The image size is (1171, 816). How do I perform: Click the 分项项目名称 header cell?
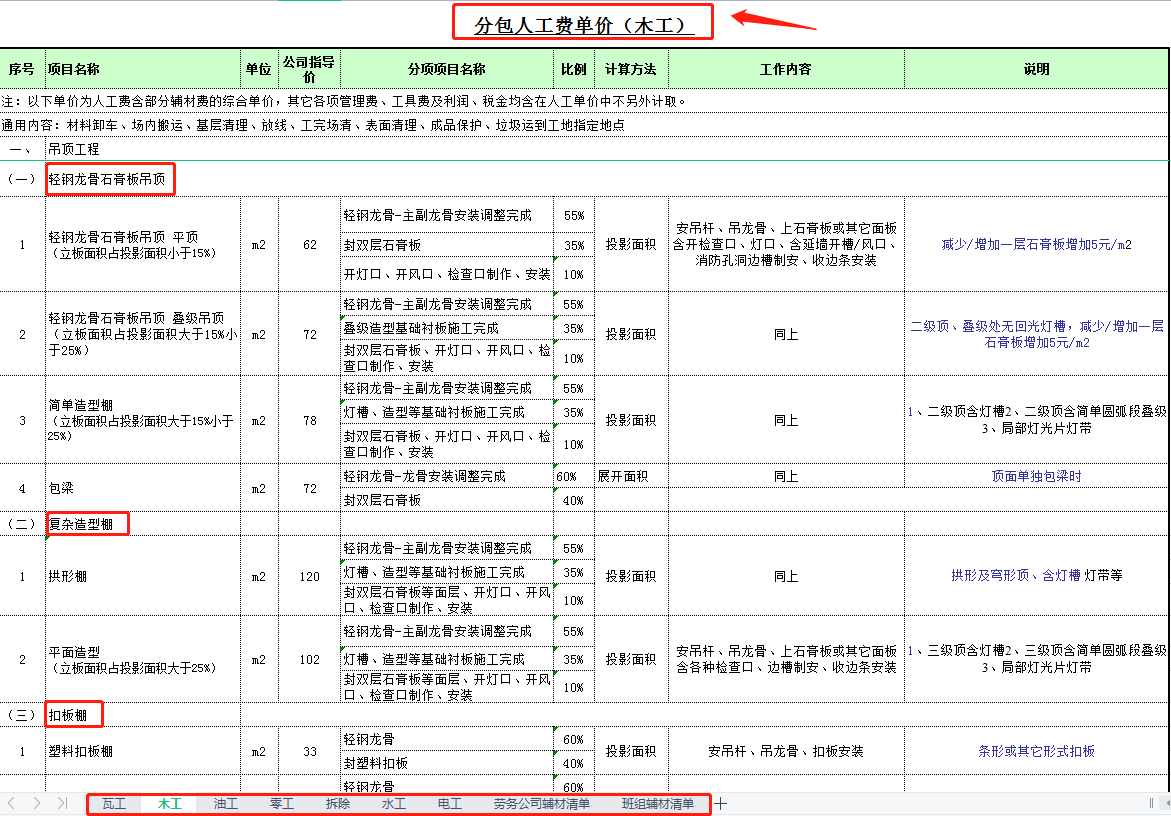pyautogui.click(x=447, y=69)
